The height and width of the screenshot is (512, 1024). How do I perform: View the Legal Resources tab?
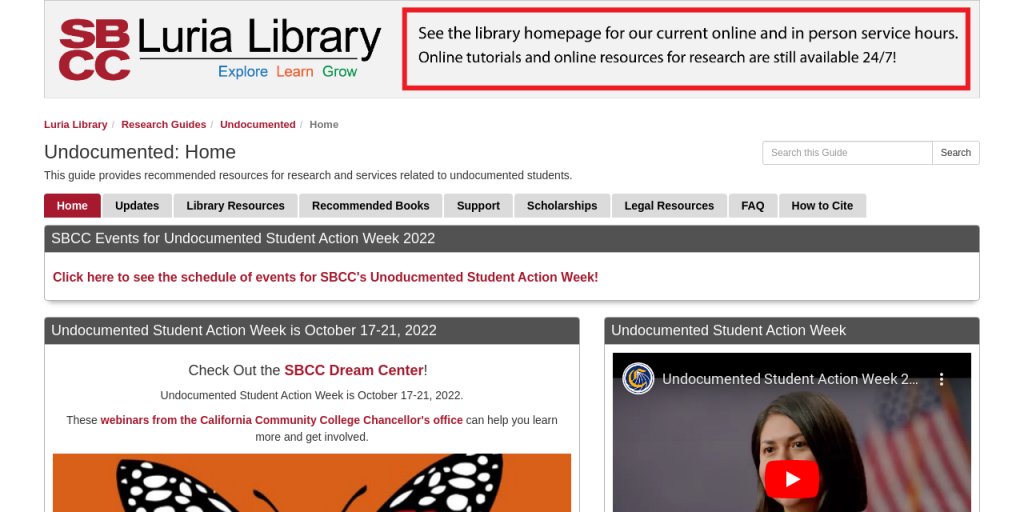coord(669,206)
